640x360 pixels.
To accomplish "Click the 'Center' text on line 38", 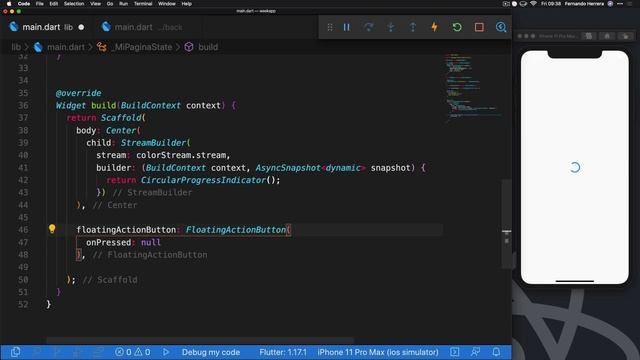I will point(121,131).
